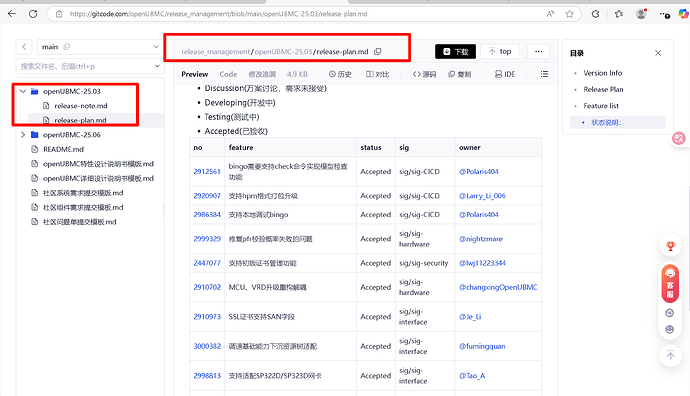Click the trophy icon on the right edge
This screenshot has width=690, height=396.
670,246
